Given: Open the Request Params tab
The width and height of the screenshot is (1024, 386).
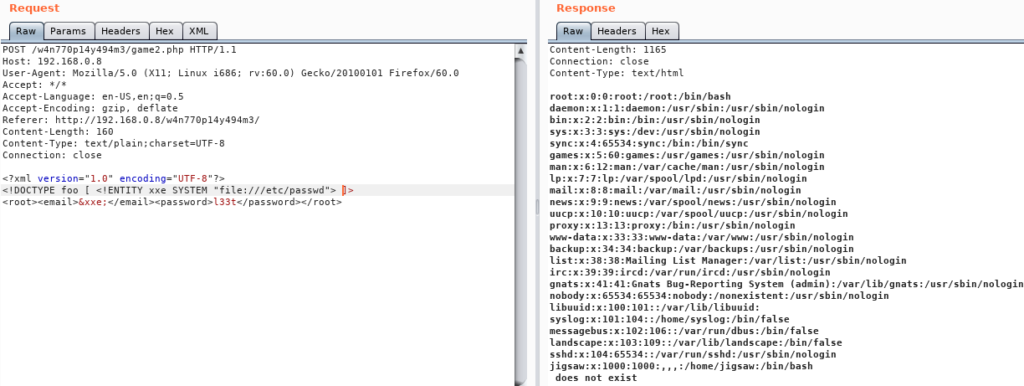Looking at the screenshot, I should point(69,31).
